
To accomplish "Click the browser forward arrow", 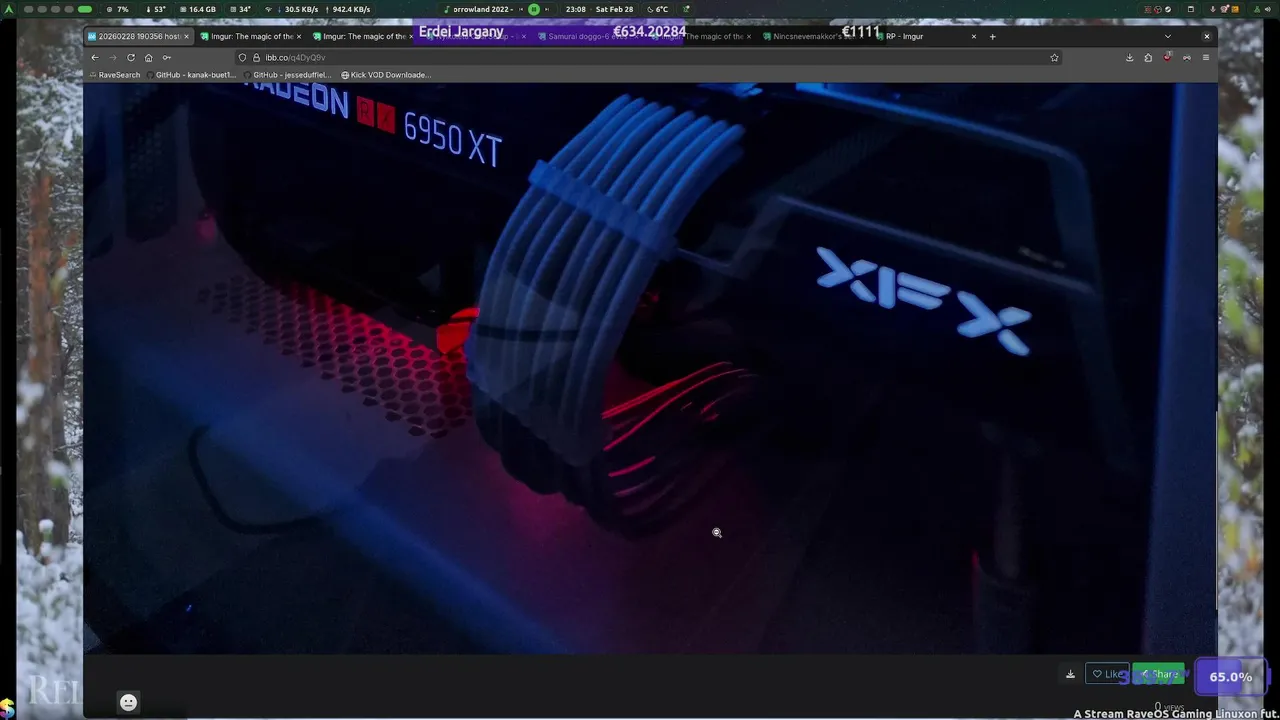I will (x=112, y=58).
